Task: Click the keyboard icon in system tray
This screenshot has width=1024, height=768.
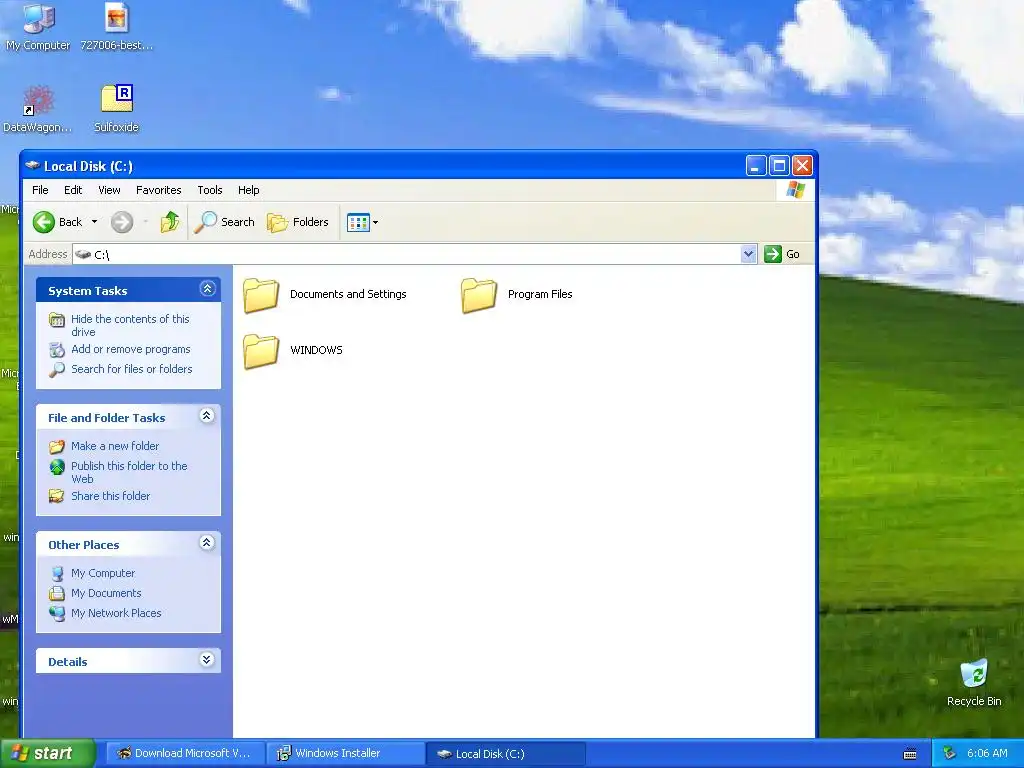Action: point(910,754)
